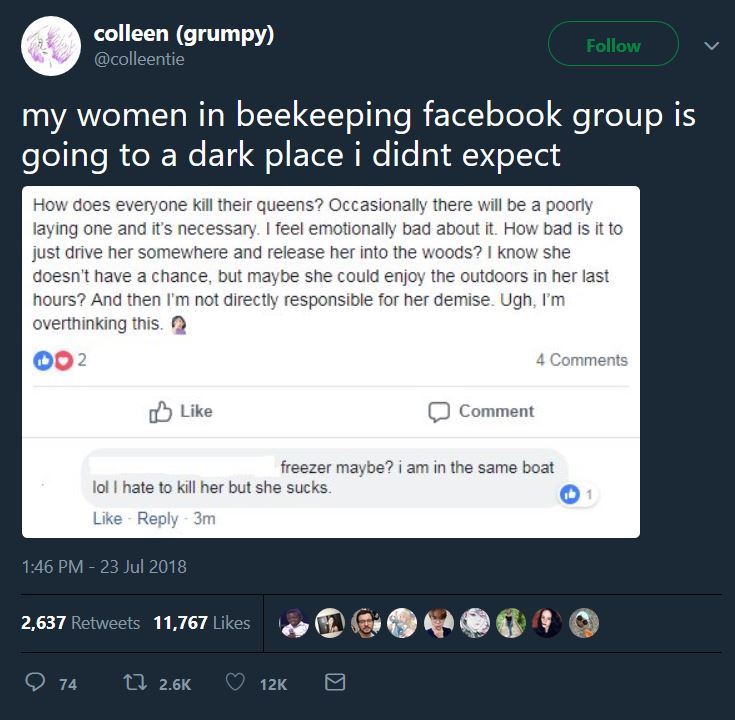The image size is (735, 720).
Task: Like the tweet with heart icon
Action: point(236,683)
